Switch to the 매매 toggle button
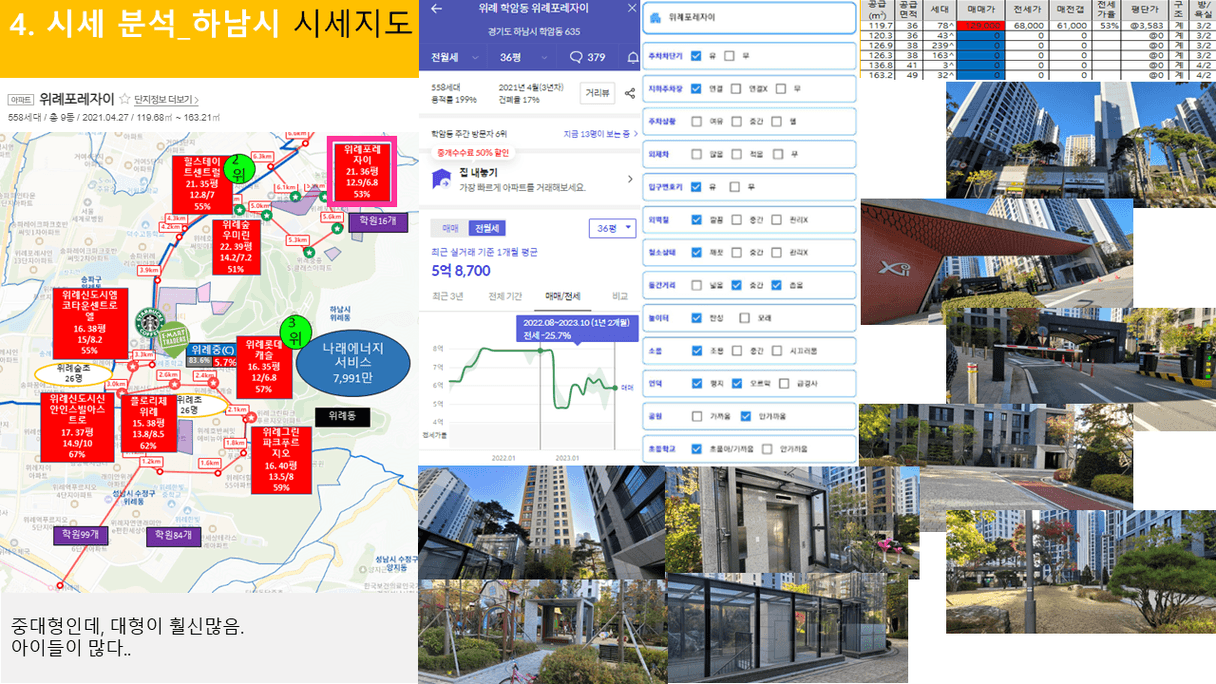 [x=452, y=228]
